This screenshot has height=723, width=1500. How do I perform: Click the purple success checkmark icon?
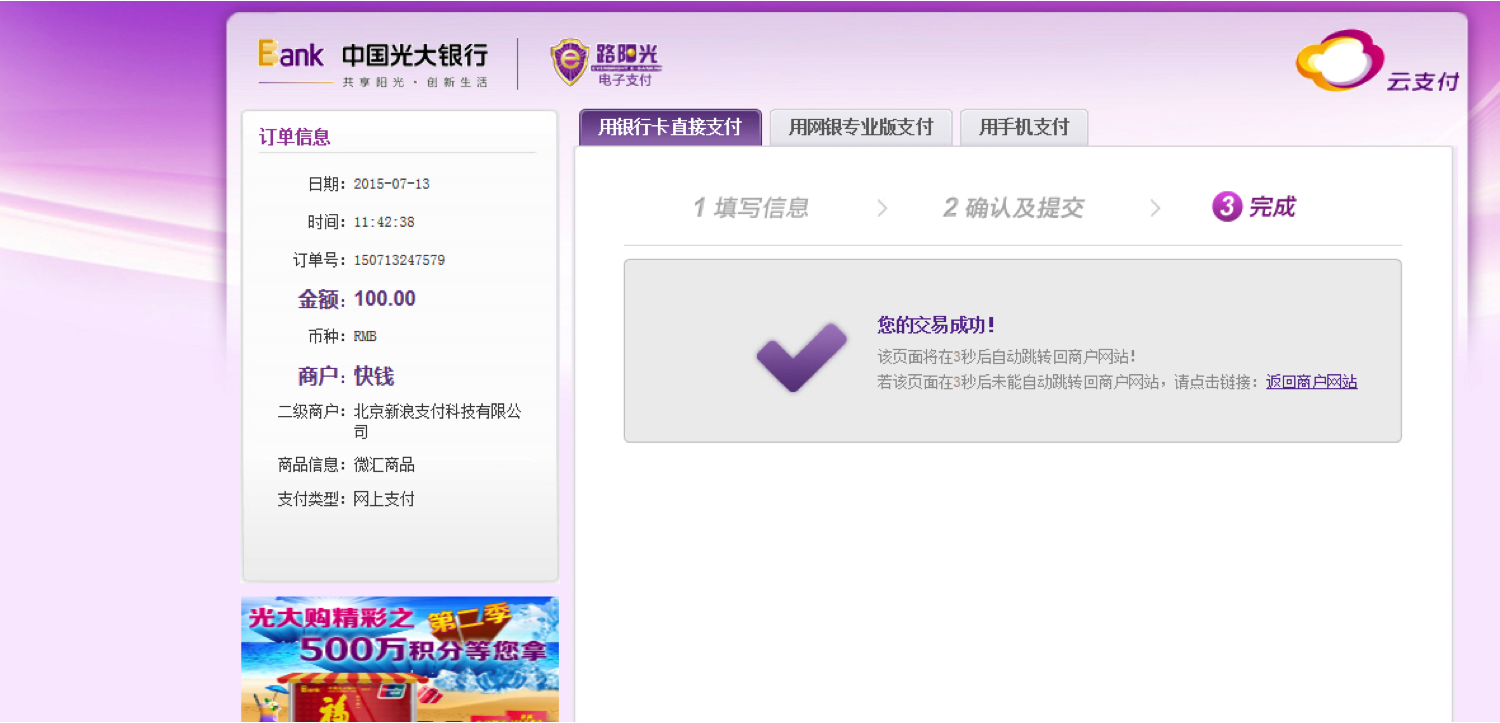click(x=801, y=356)
